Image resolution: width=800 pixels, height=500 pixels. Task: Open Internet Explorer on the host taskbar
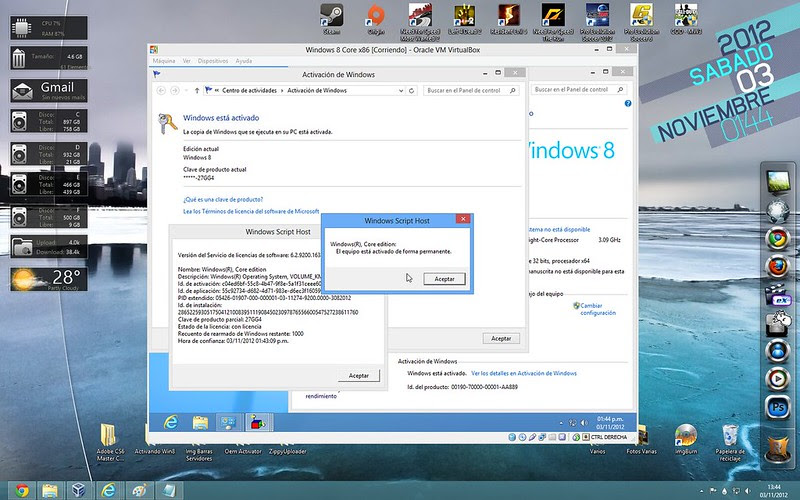[x=108, y=491]
